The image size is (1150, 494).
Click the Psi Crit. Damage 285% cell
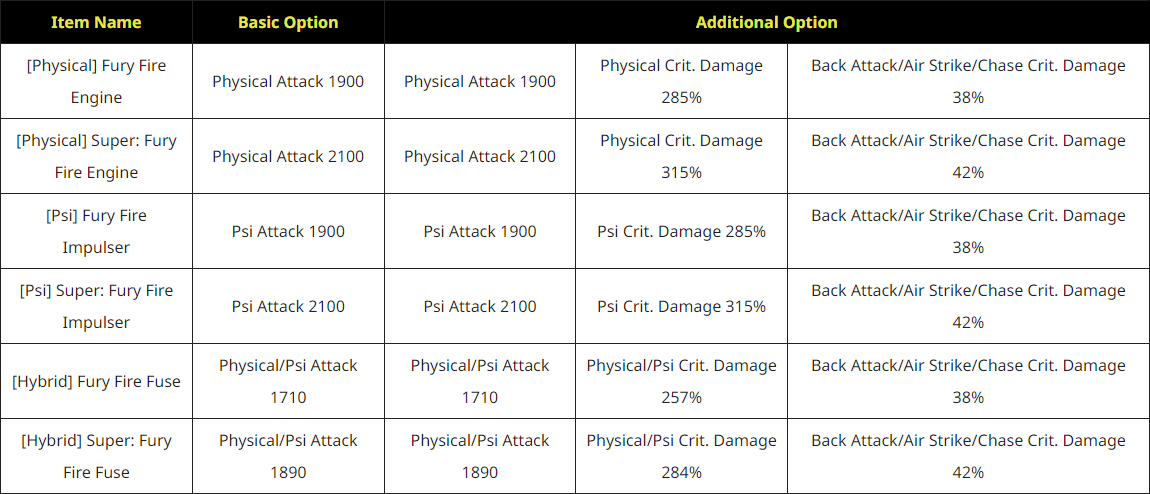[x=681, y=232]
